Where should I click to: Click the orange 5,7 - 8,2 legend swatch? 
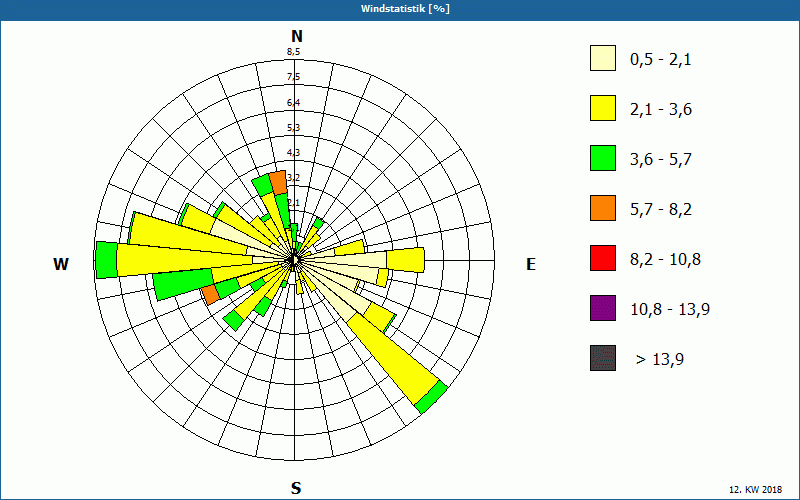(603, 208)
